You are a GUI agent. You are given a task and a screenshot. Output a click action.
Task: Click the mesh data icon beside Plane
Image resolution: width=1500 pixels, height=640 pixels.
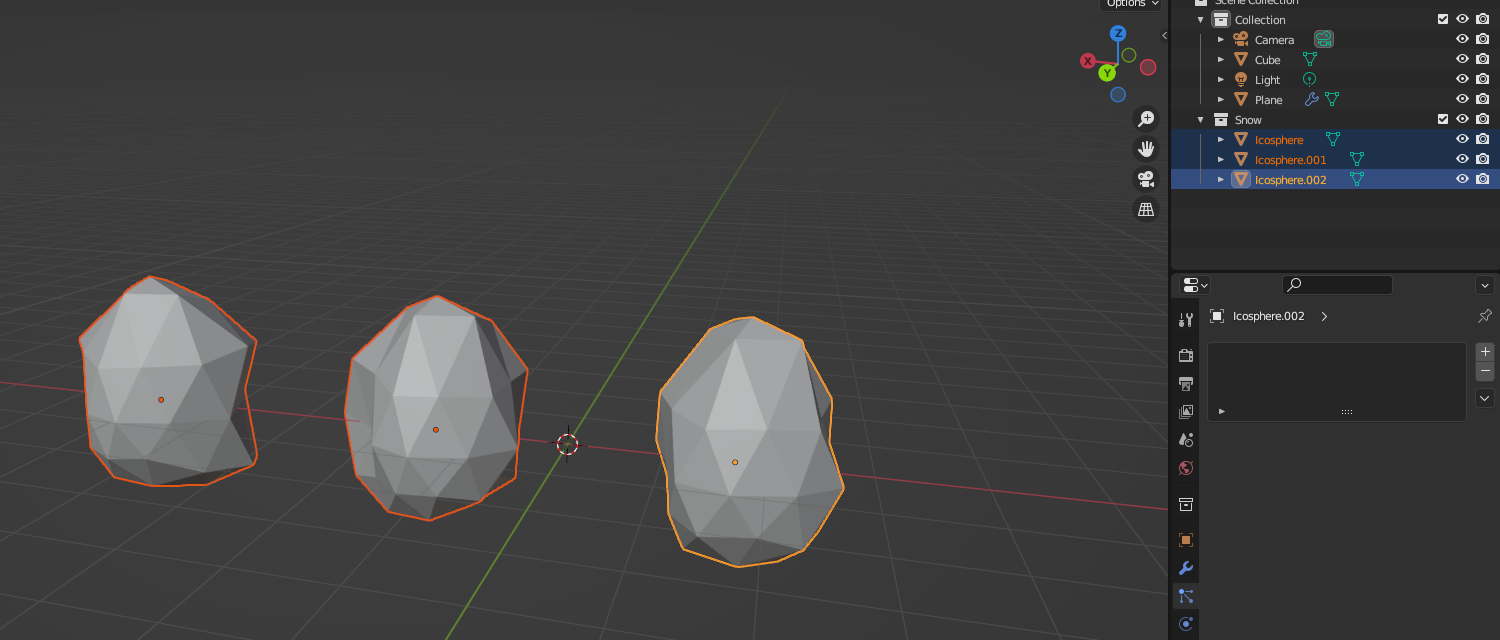click(1332, 99)
